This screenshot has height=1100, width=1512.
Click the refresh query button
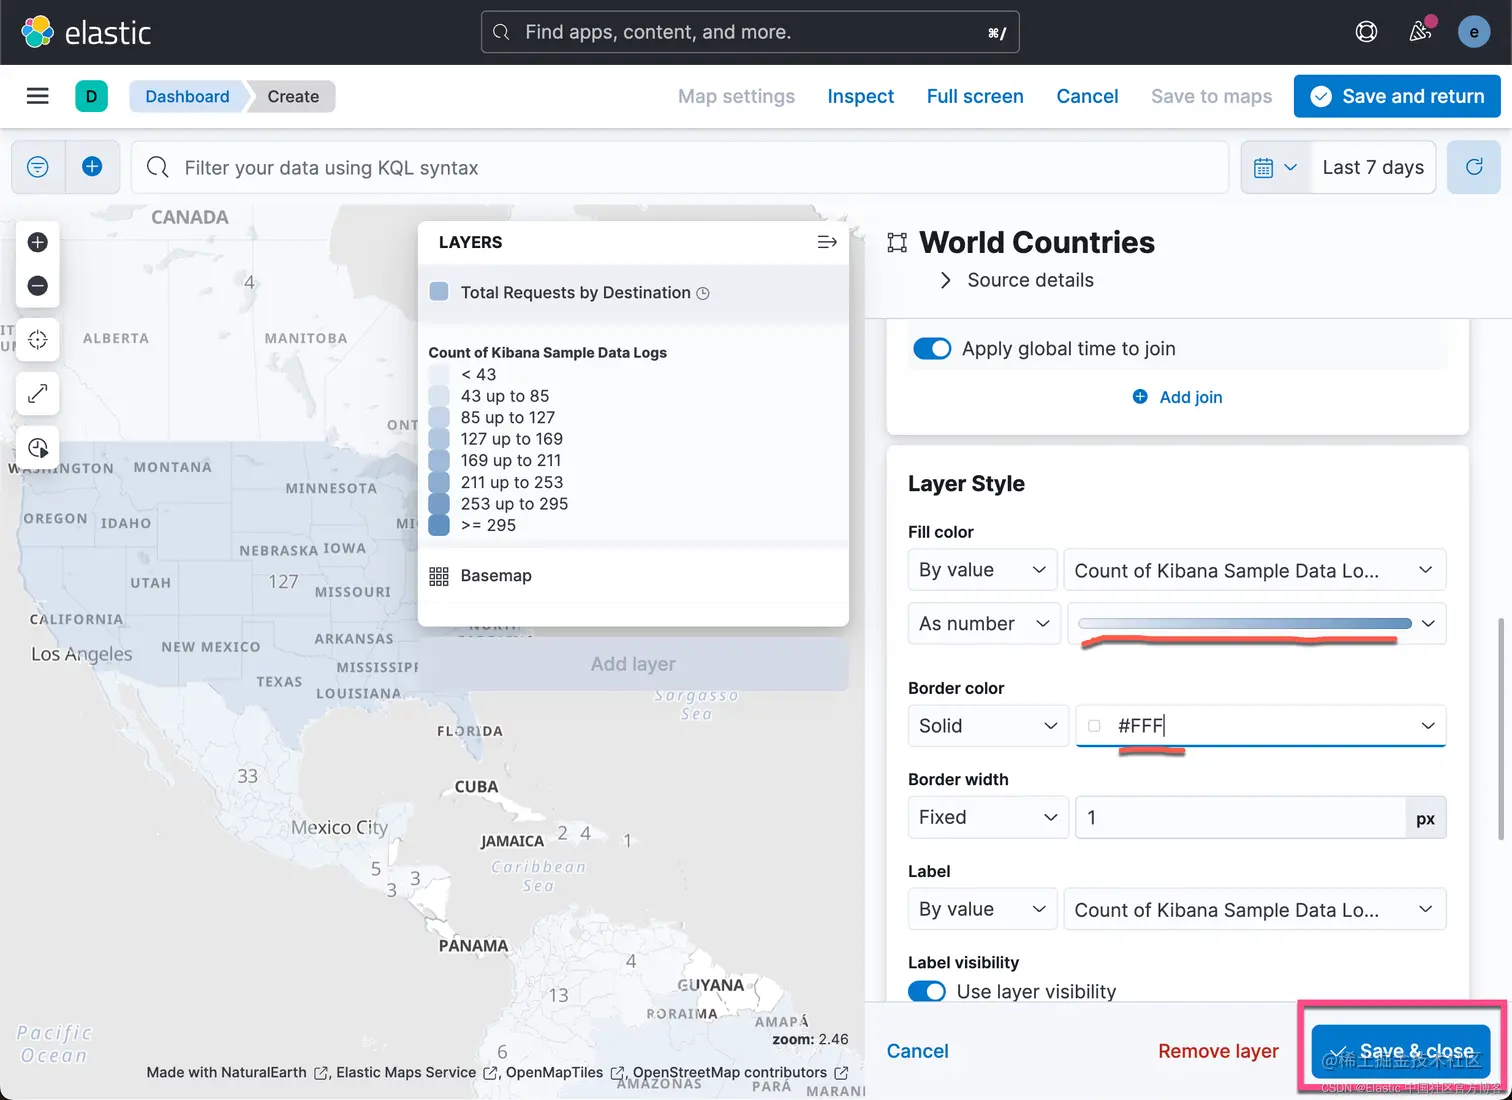pos(1474,167)
